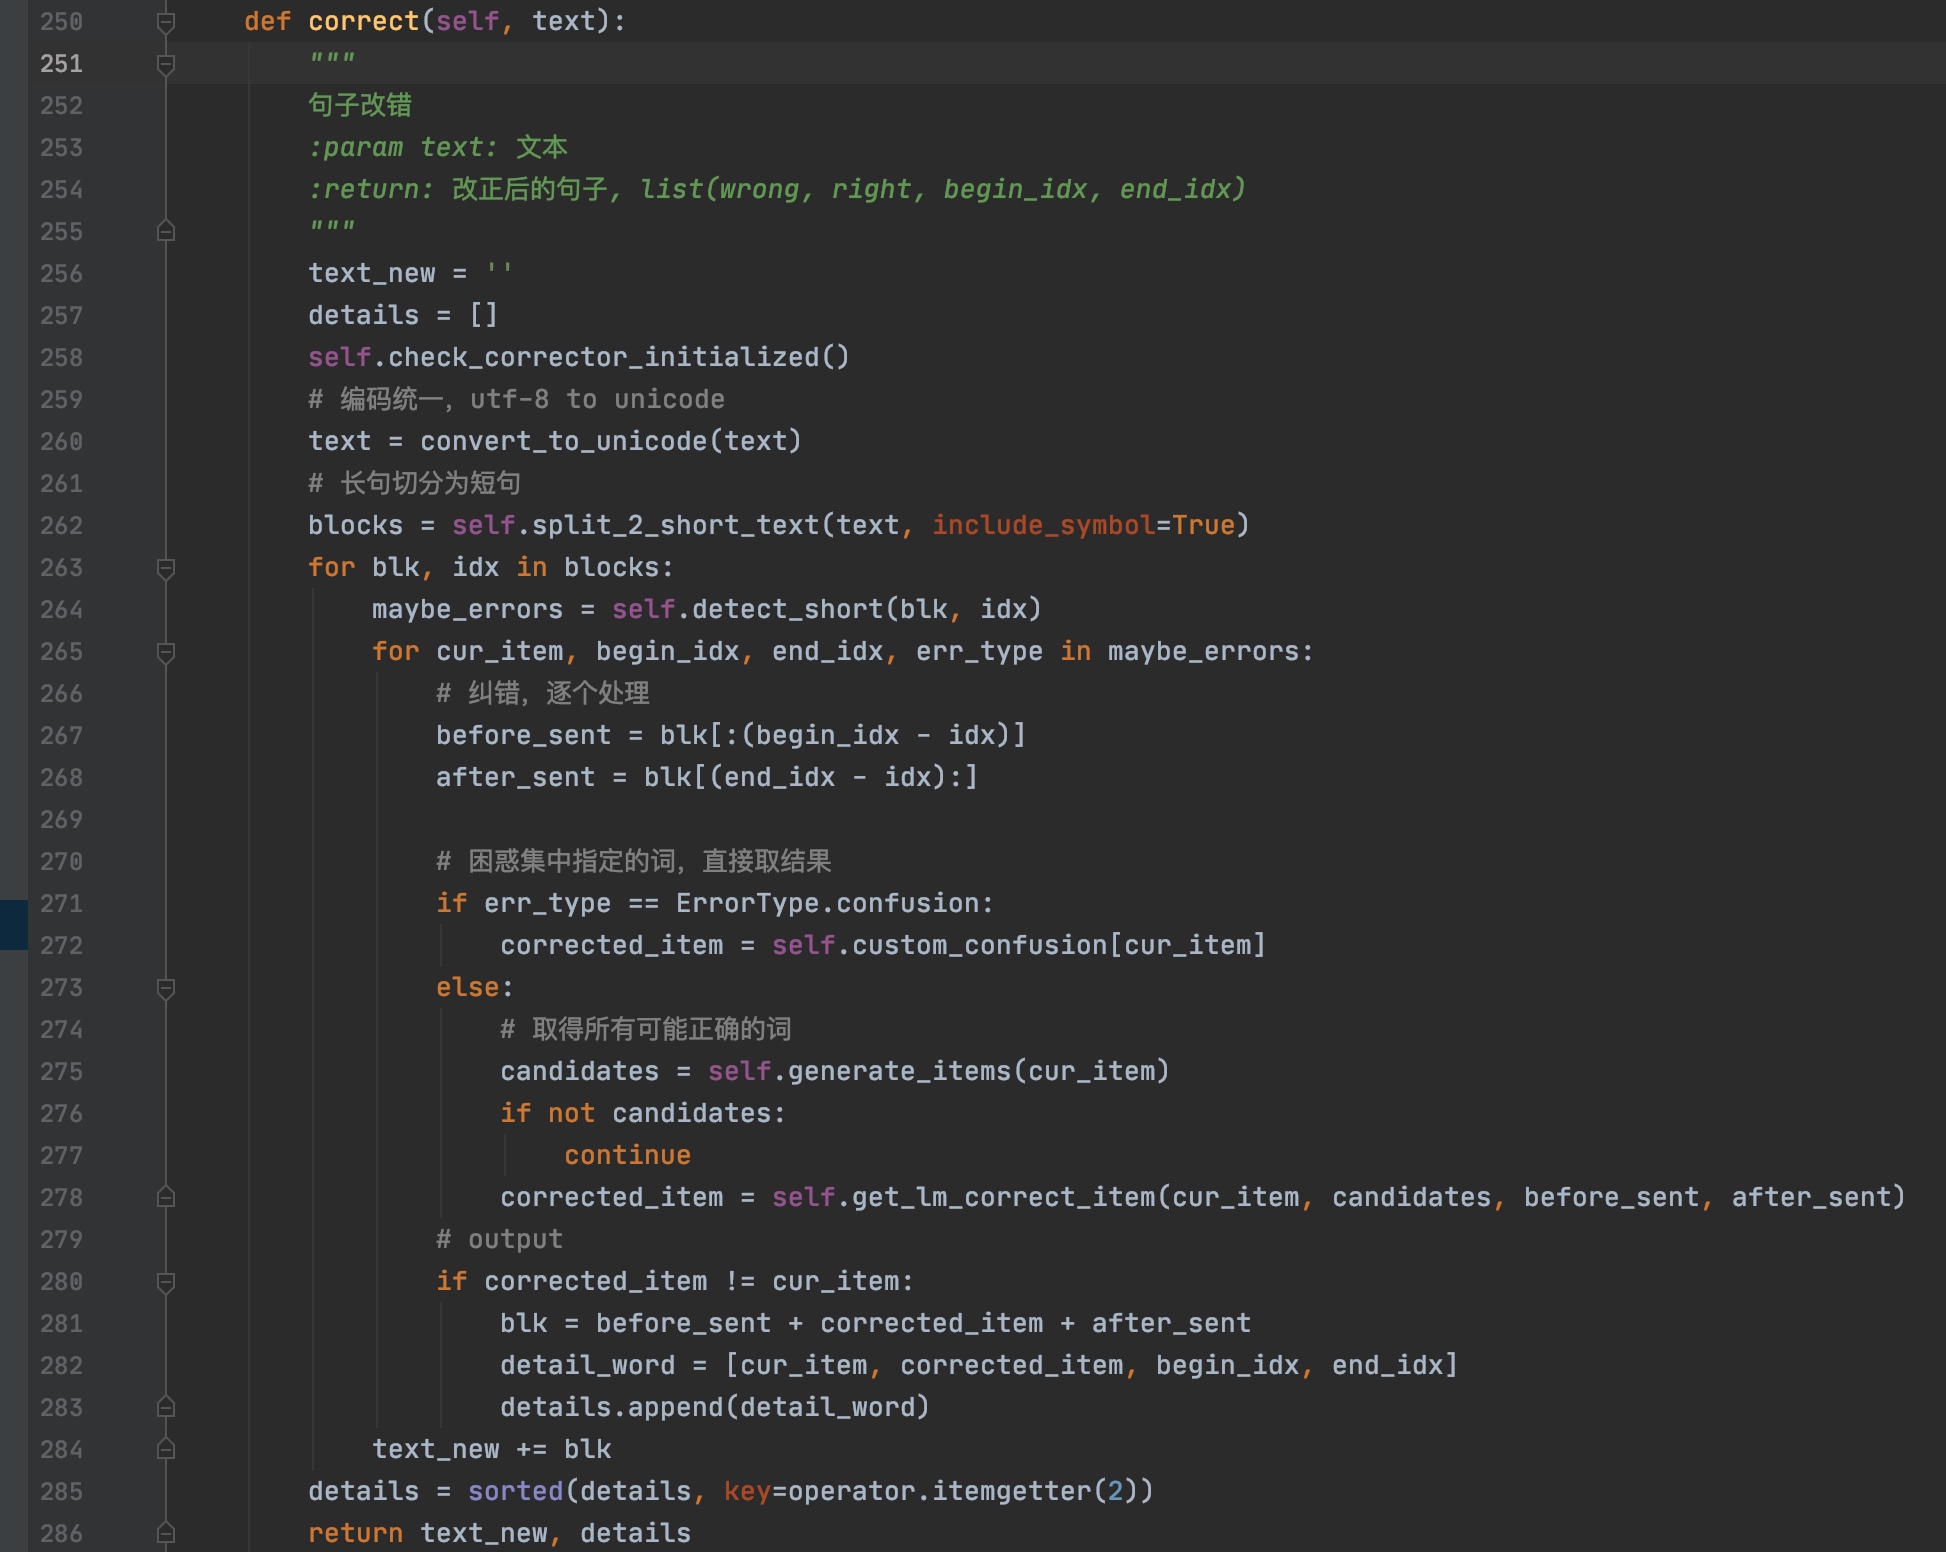1946x1552 pixels.
Task: Fold the 'if corrected_item != cur_item' block
Action: click(x=166, y=1282)
